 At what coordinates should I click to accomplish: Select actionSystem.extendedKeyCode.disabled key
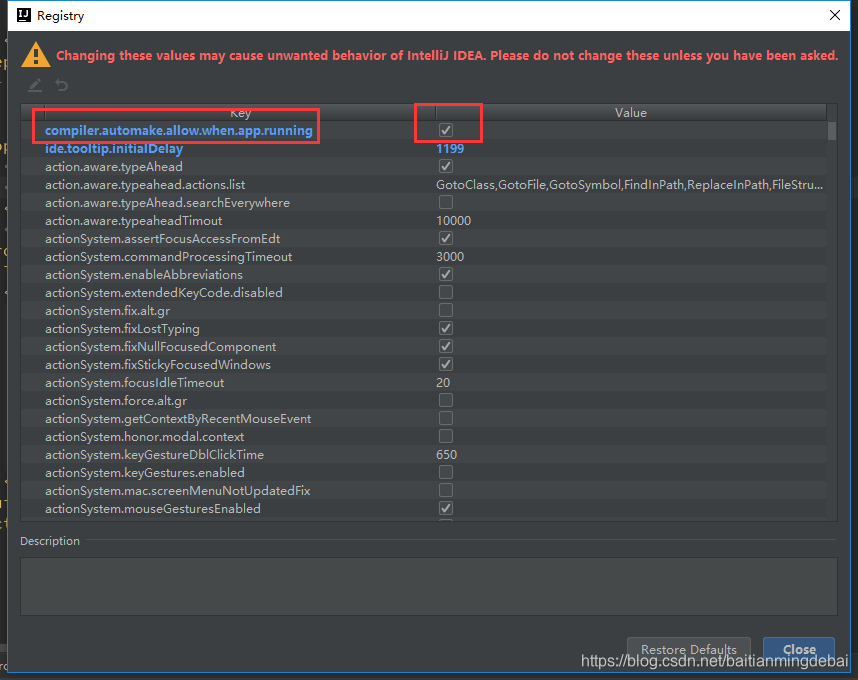click(164, 293)
